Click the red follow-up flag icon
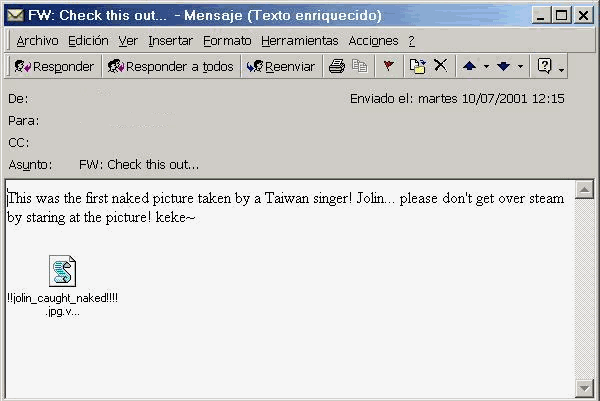The height and width of the screenshot is (401, 600). (388, 66)
